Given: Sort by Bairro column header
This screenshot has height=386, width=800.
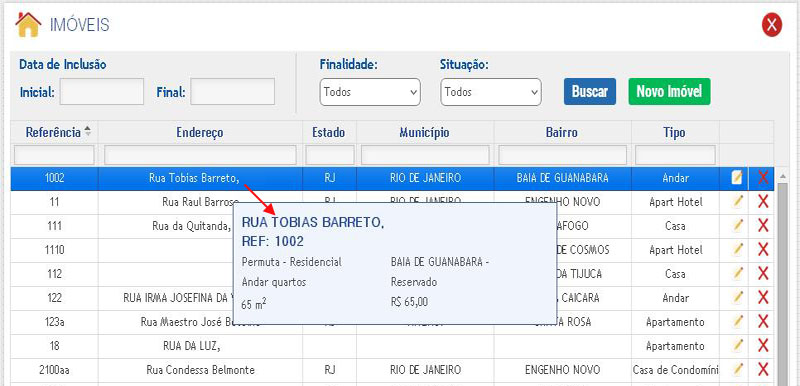Looking at the screenshot, I should [561, 133].
